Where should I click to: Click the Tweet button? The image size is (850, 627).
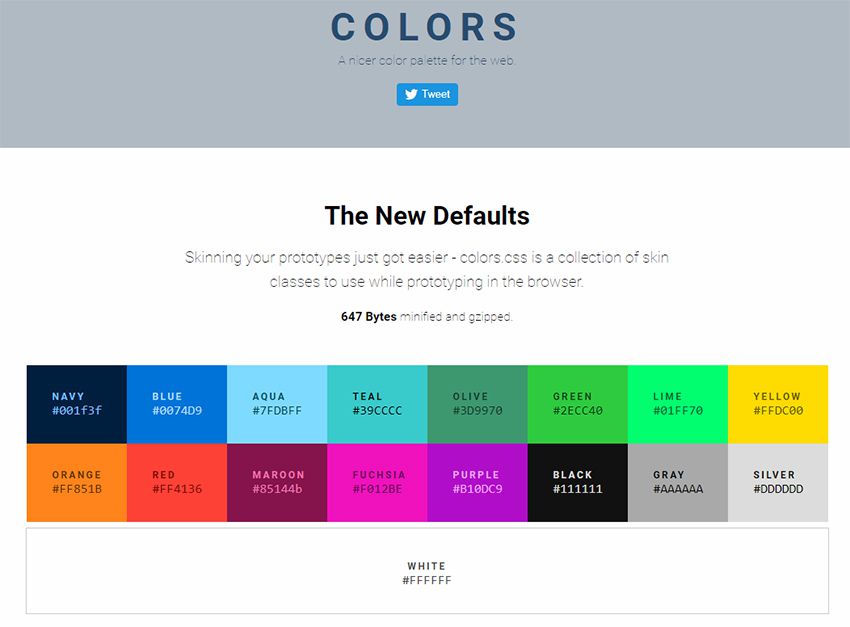tap(428, 94)
